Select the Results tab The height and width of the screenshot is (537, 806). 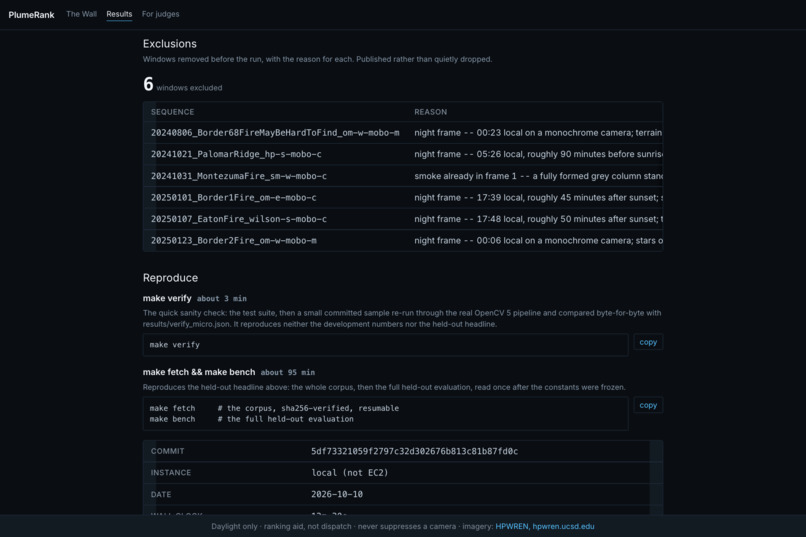(119, 14)
